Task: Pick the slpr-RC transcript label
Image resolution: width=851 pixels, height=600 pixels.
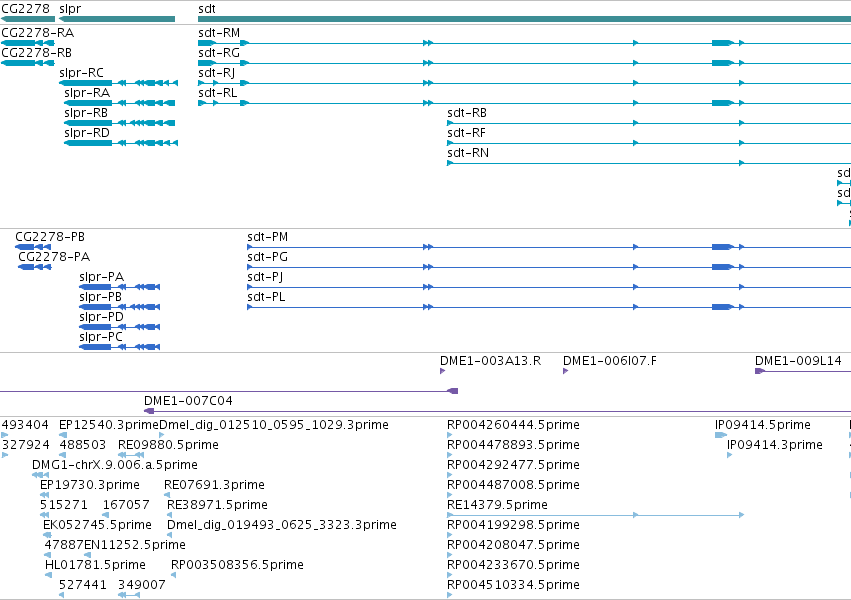Action: 81,73
